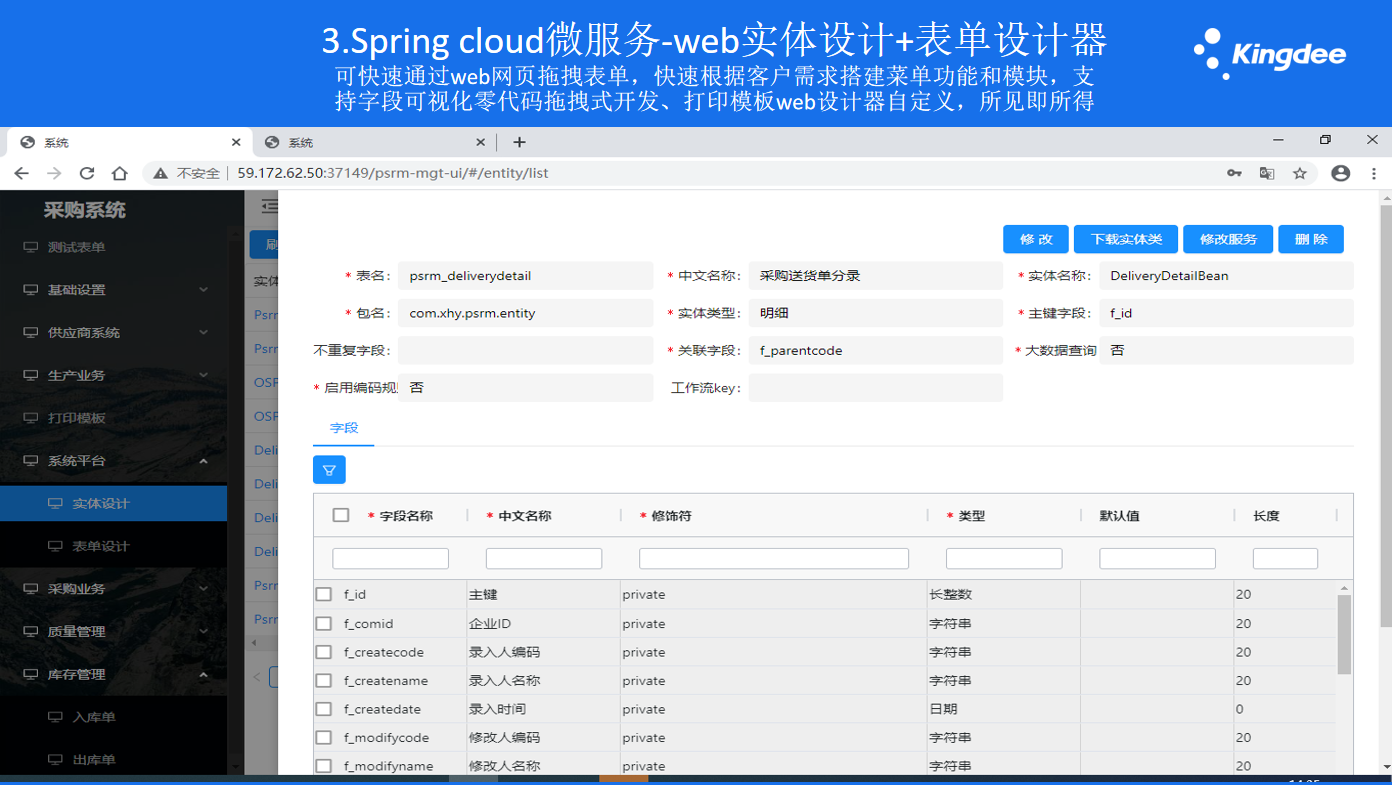Click the 下载实体类 button
This screenshot has width=1392, height=785.
1125,240
